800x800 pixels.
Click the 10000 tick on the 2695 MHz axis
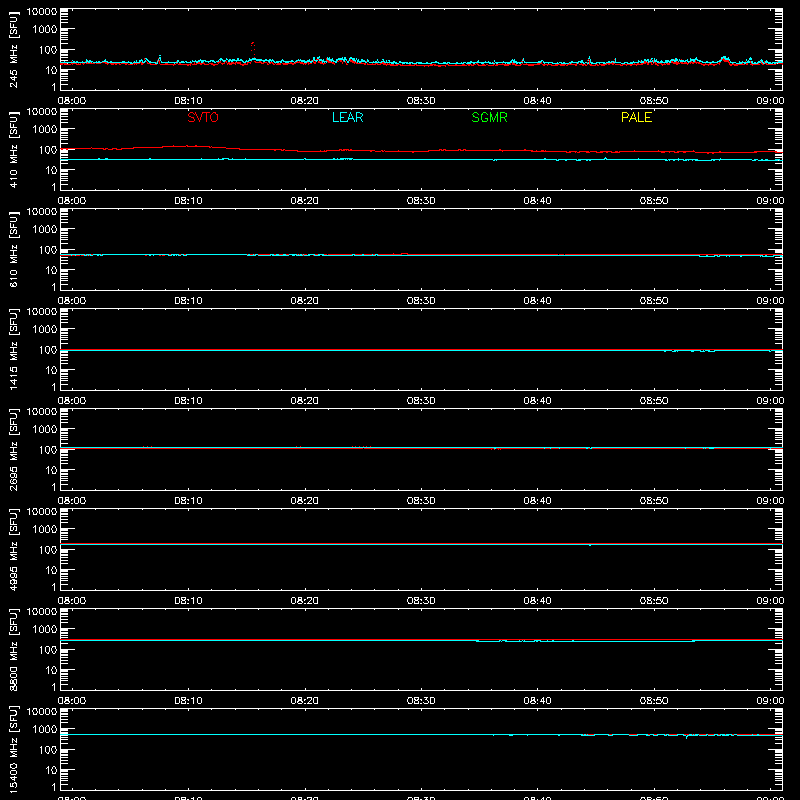(x=42, y=412)
